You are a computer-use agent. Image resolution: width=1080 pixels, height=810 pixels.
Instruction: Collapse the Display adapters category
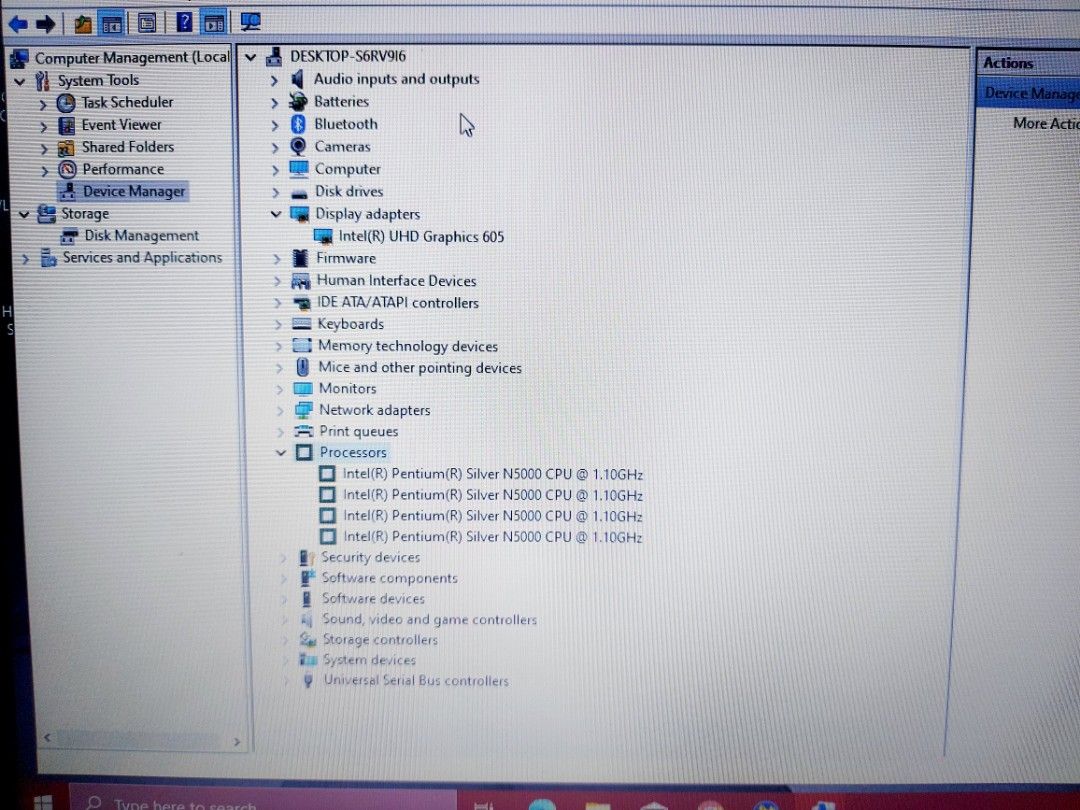pos(276,213)
